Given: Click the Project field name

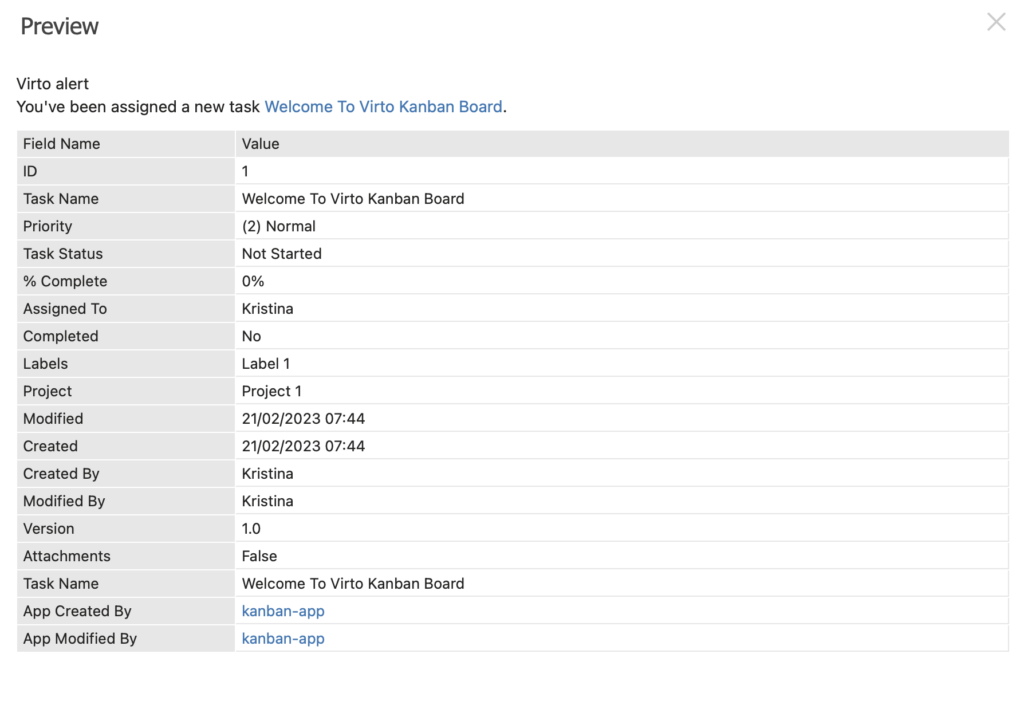Looking at the screenshot, I should (x=47, y=390).
